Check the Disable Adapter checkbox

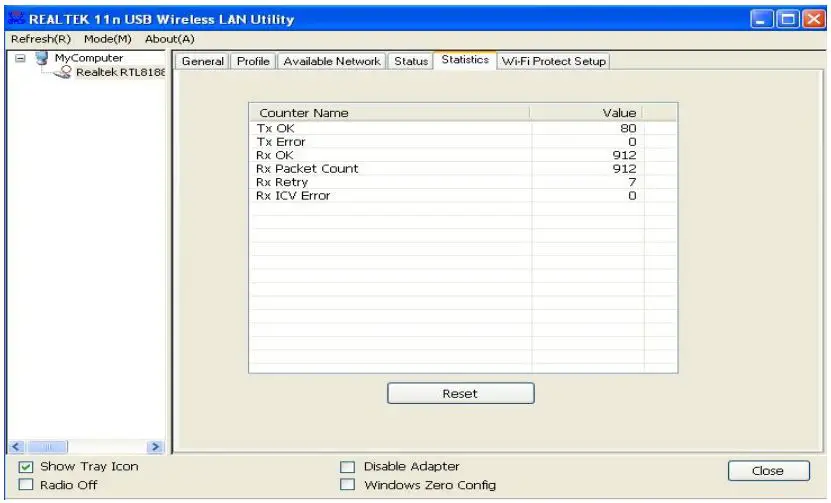[x=347, y=466]
